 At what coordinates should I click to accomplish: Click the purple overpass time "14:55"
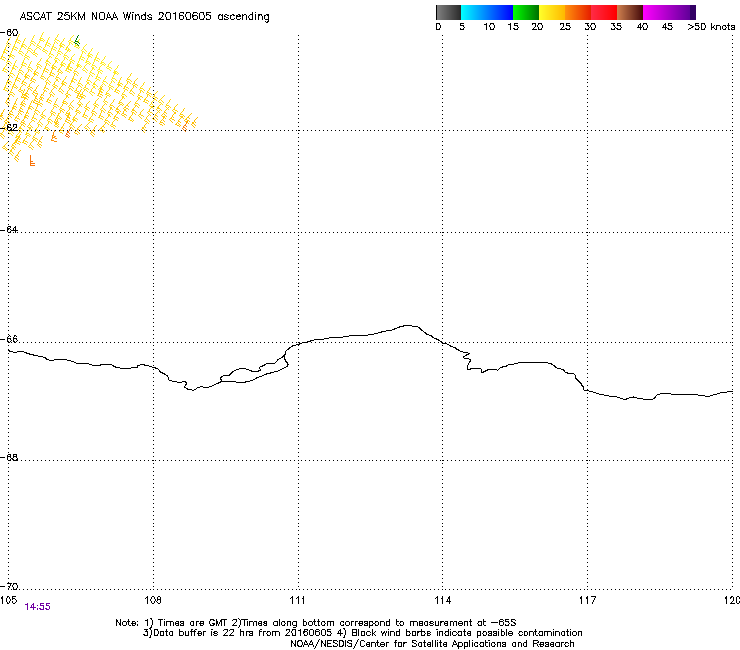(37, 607)
